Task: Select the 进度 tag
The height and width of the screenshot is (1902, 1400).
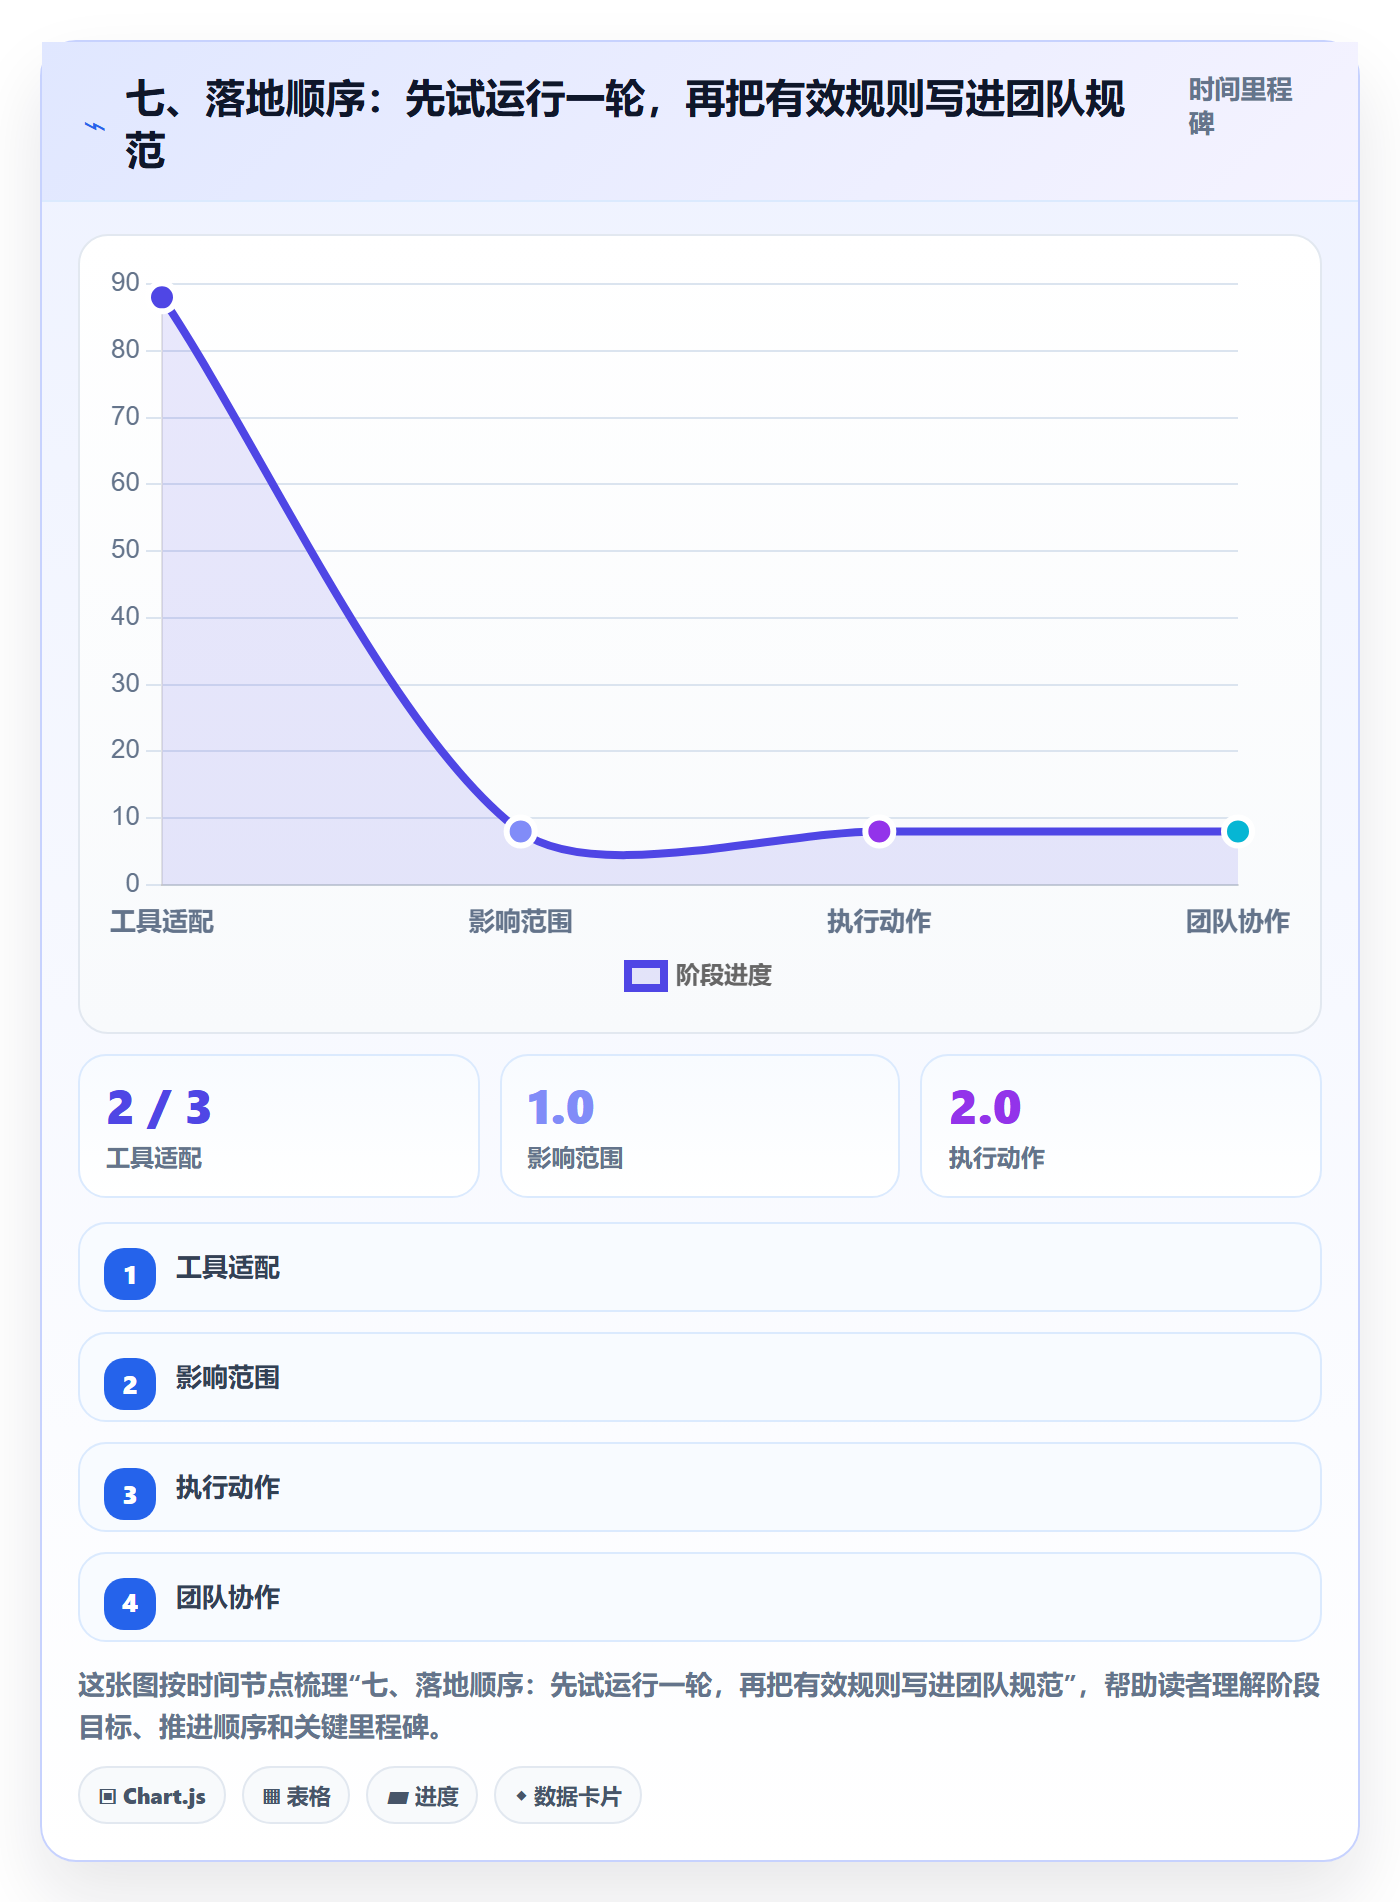Action: [422, 1796]
